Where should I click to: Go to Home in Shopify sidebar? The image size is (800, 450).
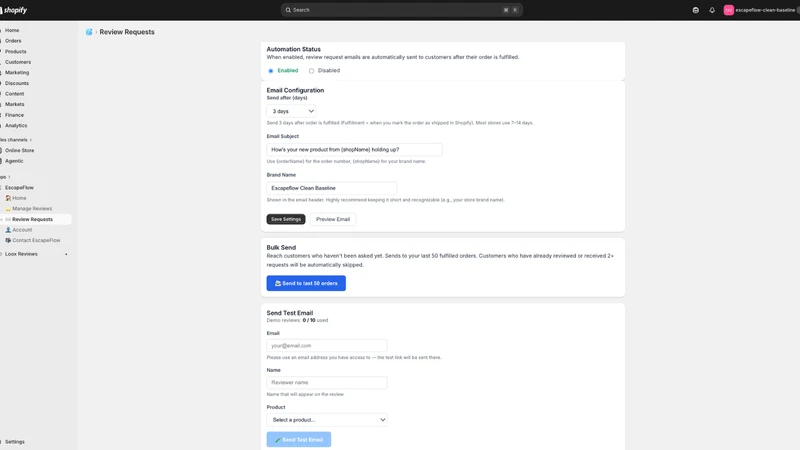click(12, 30)
